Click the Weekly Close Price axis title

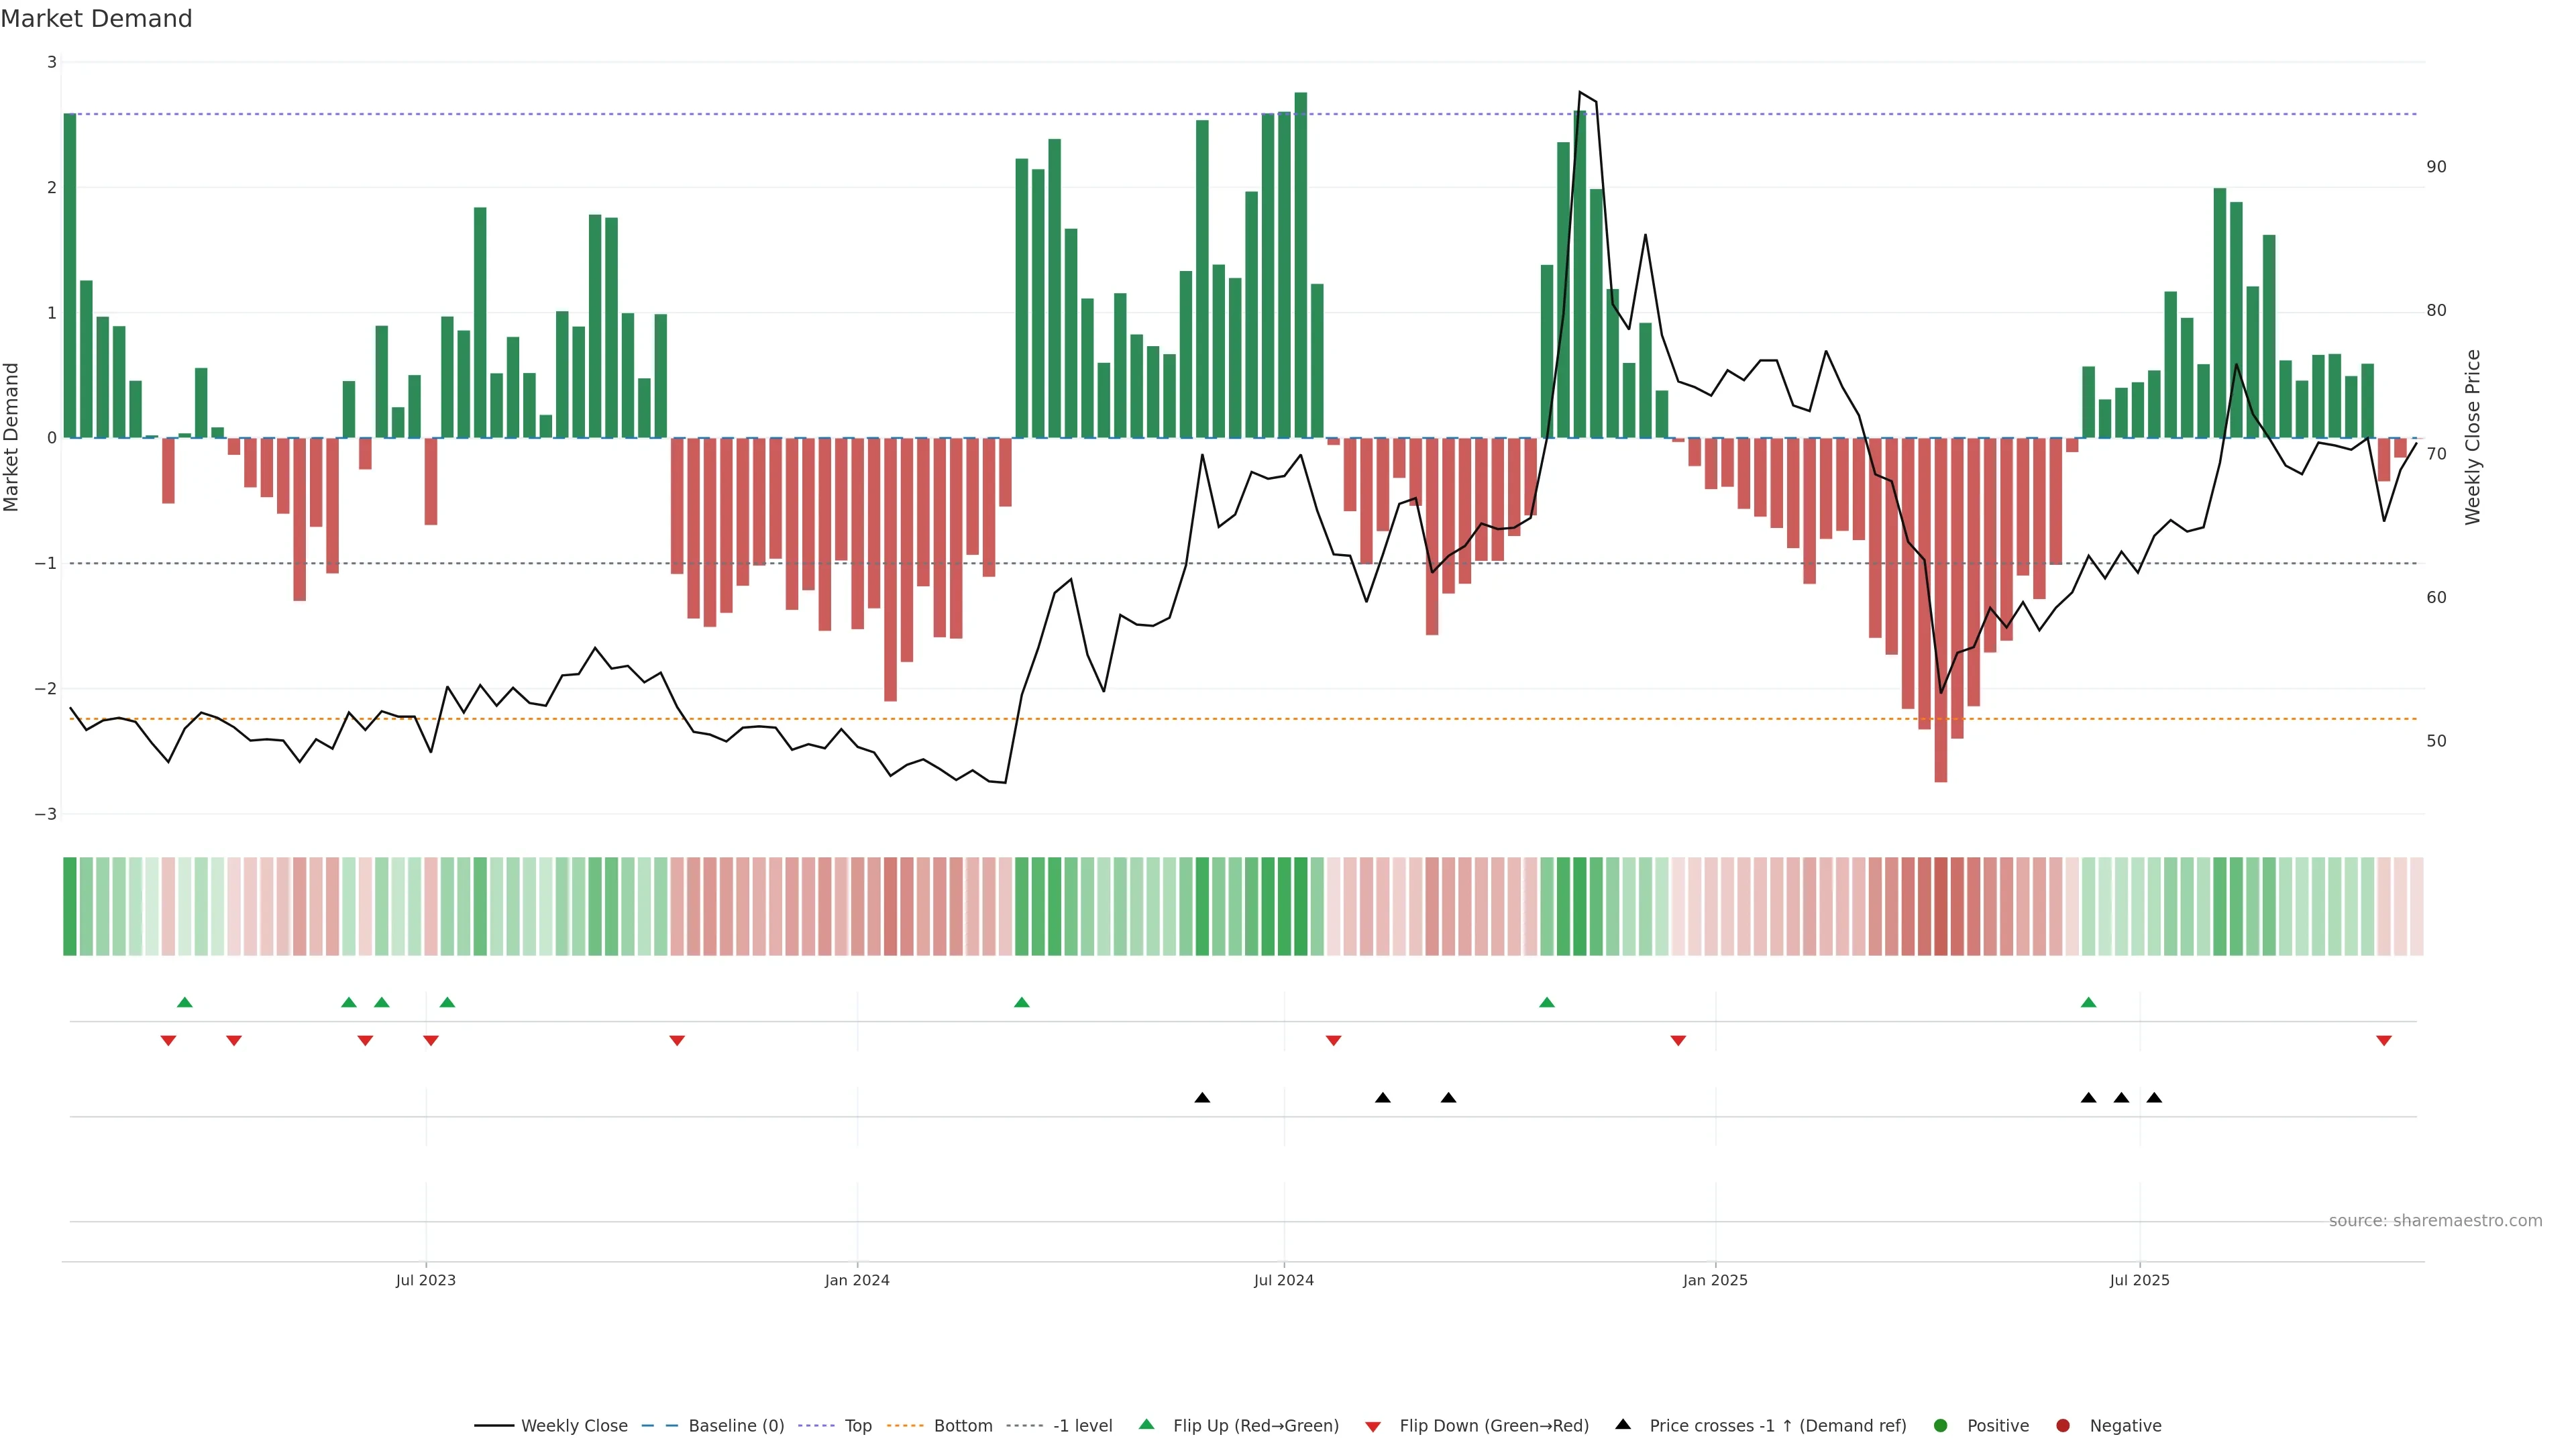[x=2473, y=437]
